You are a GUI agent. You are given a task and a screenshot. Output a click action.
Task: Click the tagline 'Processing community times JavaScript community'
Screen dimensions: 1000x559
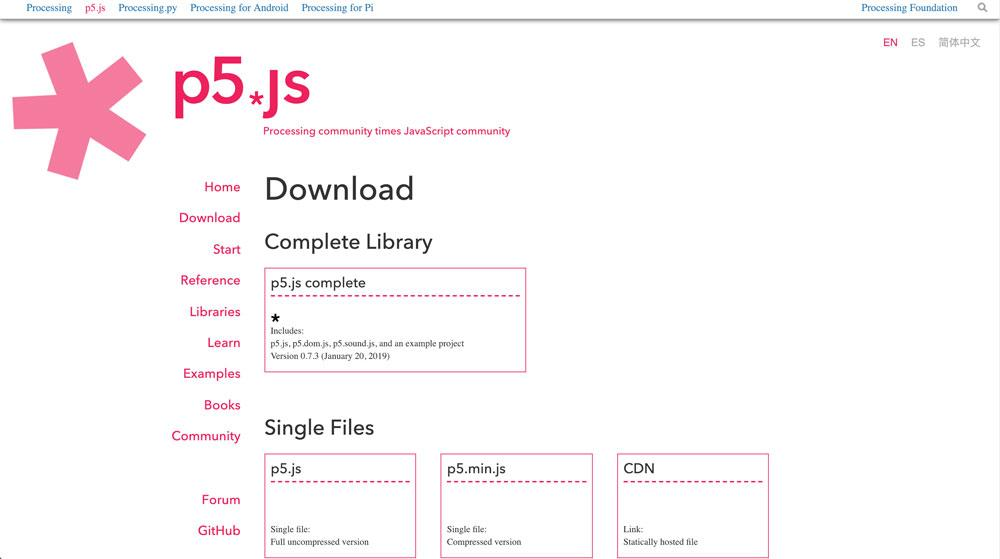point(386,131)
